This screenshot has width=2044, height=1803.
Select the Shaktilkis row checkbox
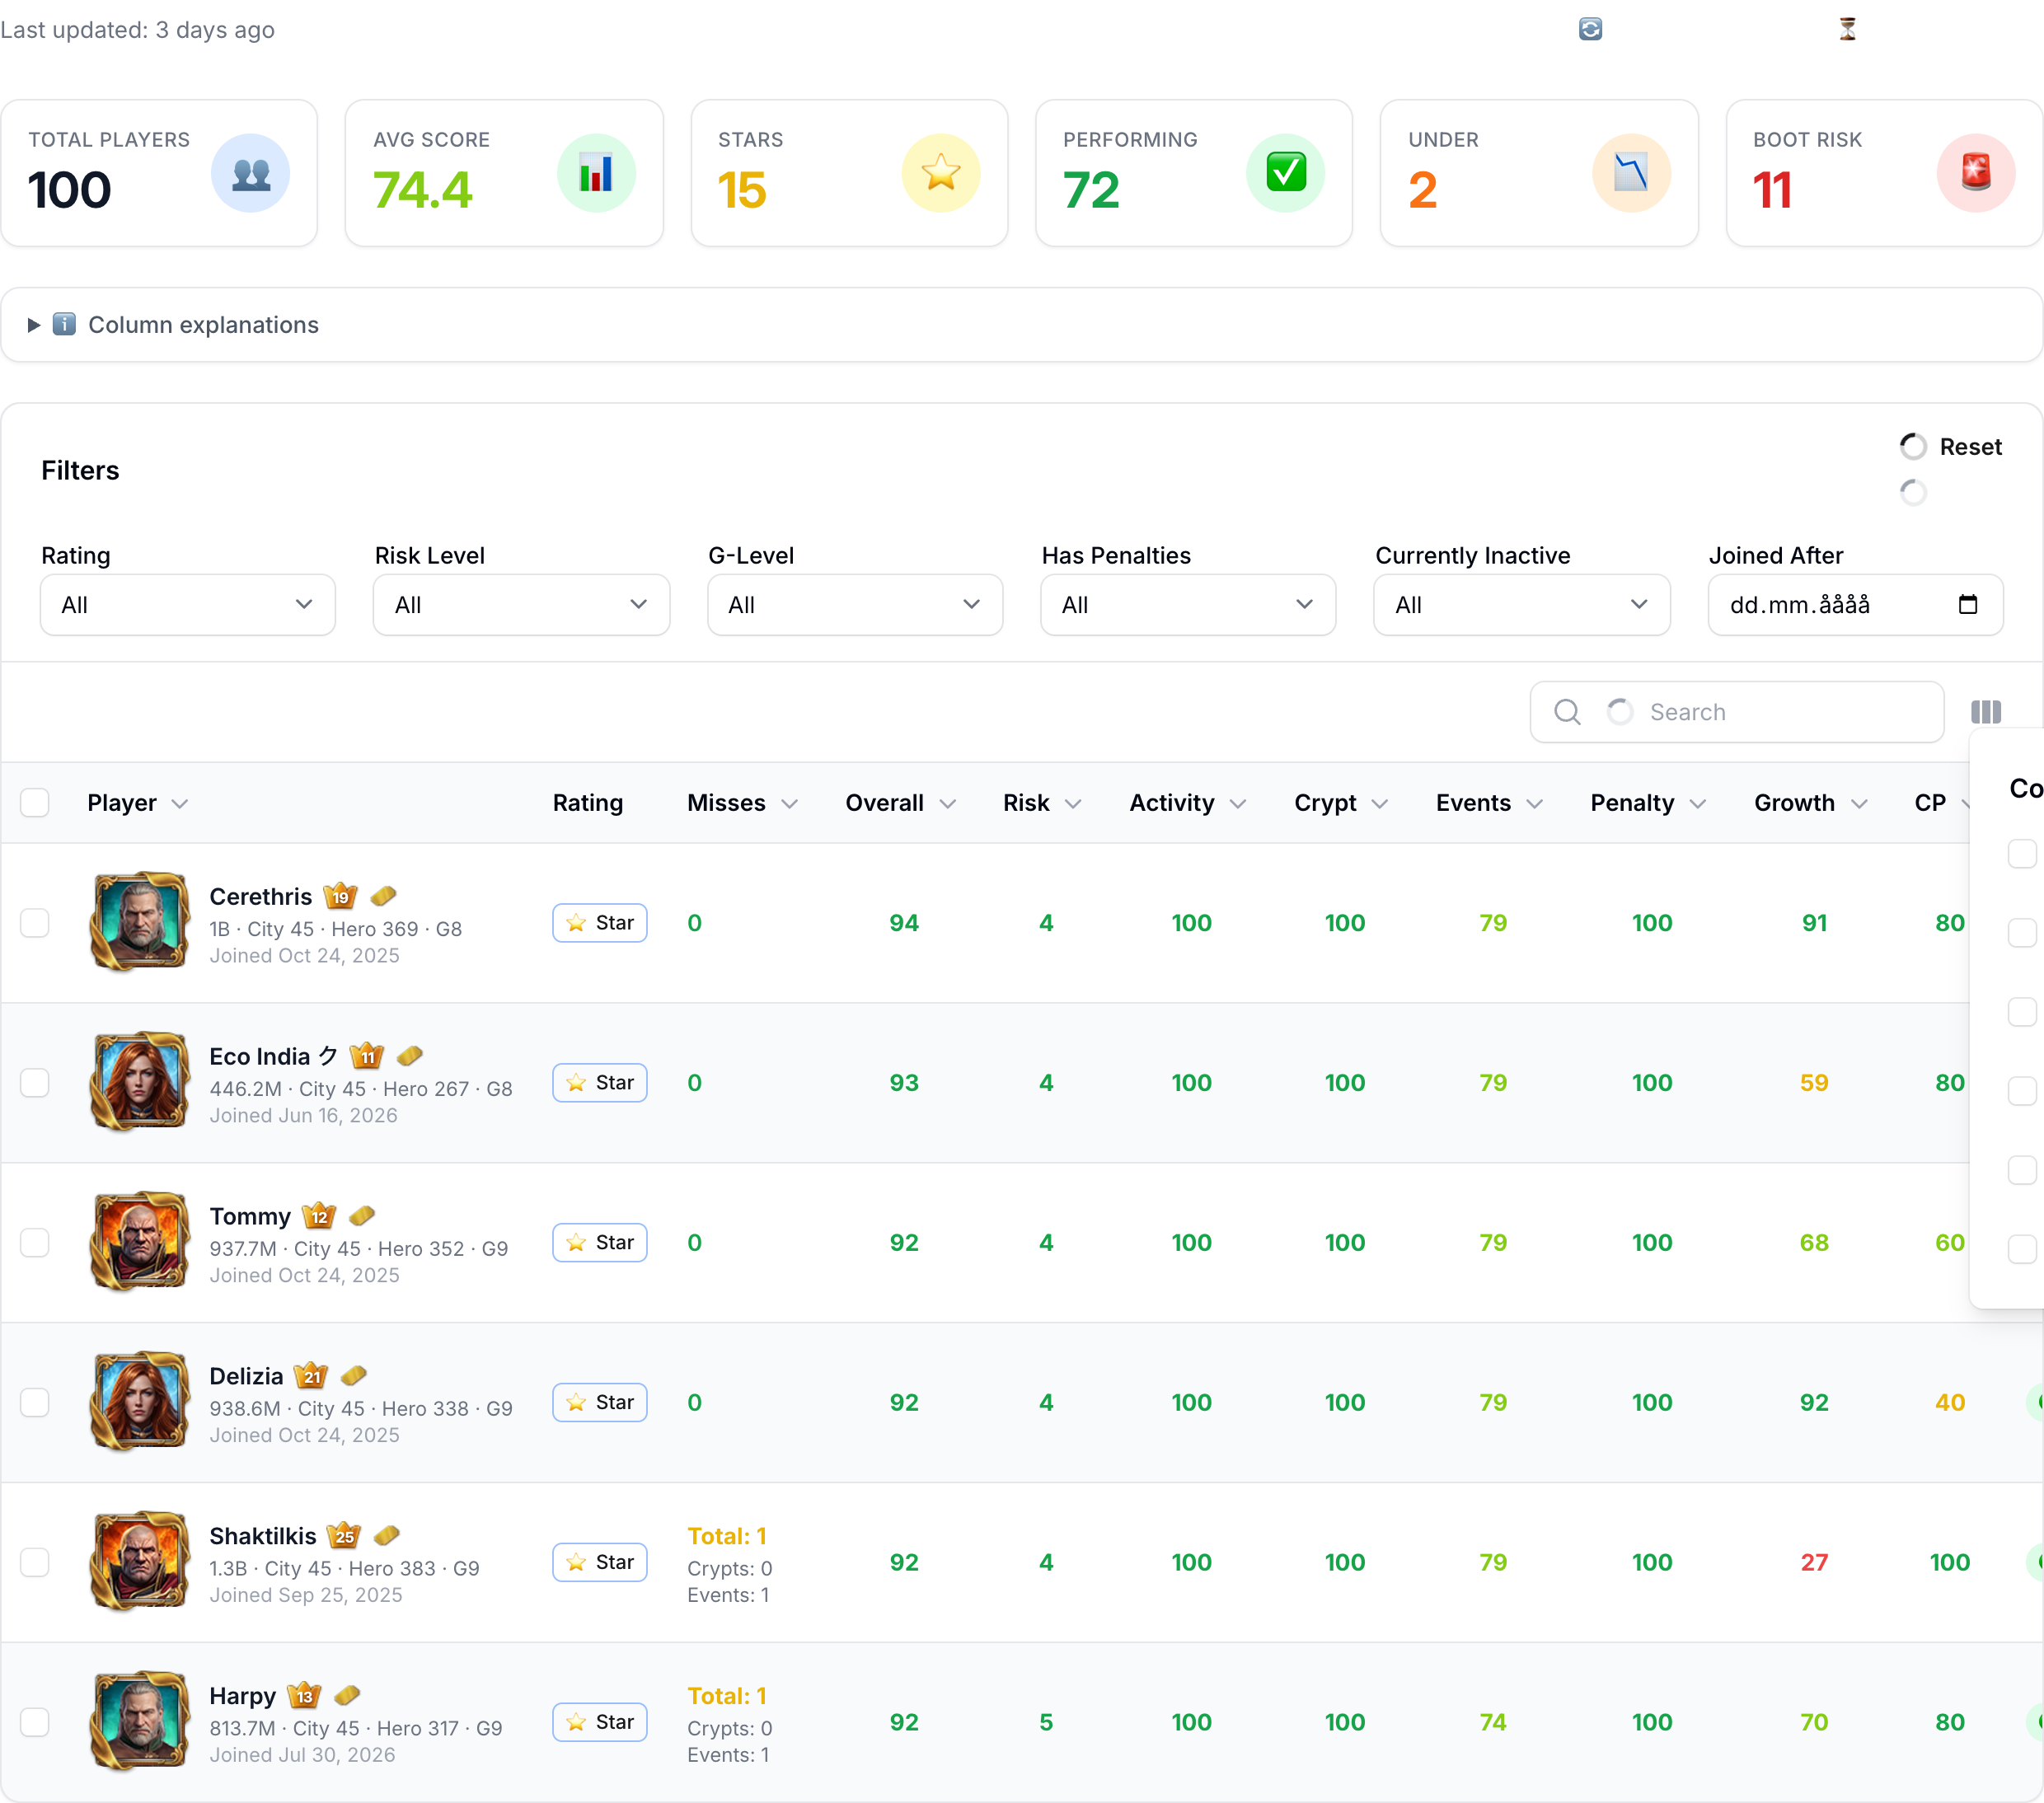35,1563
